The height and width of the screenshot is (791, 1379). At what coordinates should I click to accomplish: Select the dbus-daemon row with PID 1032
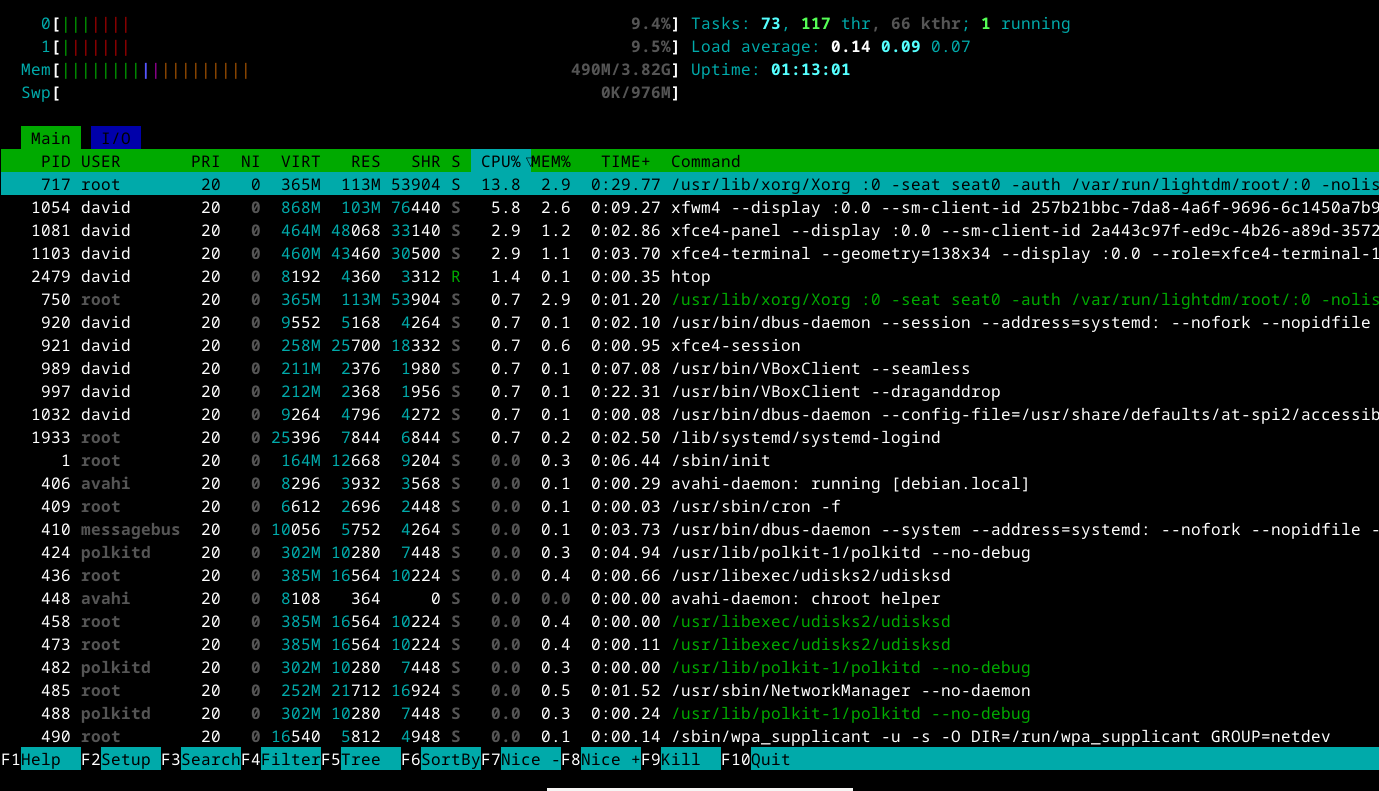click(x=689, y=414)
